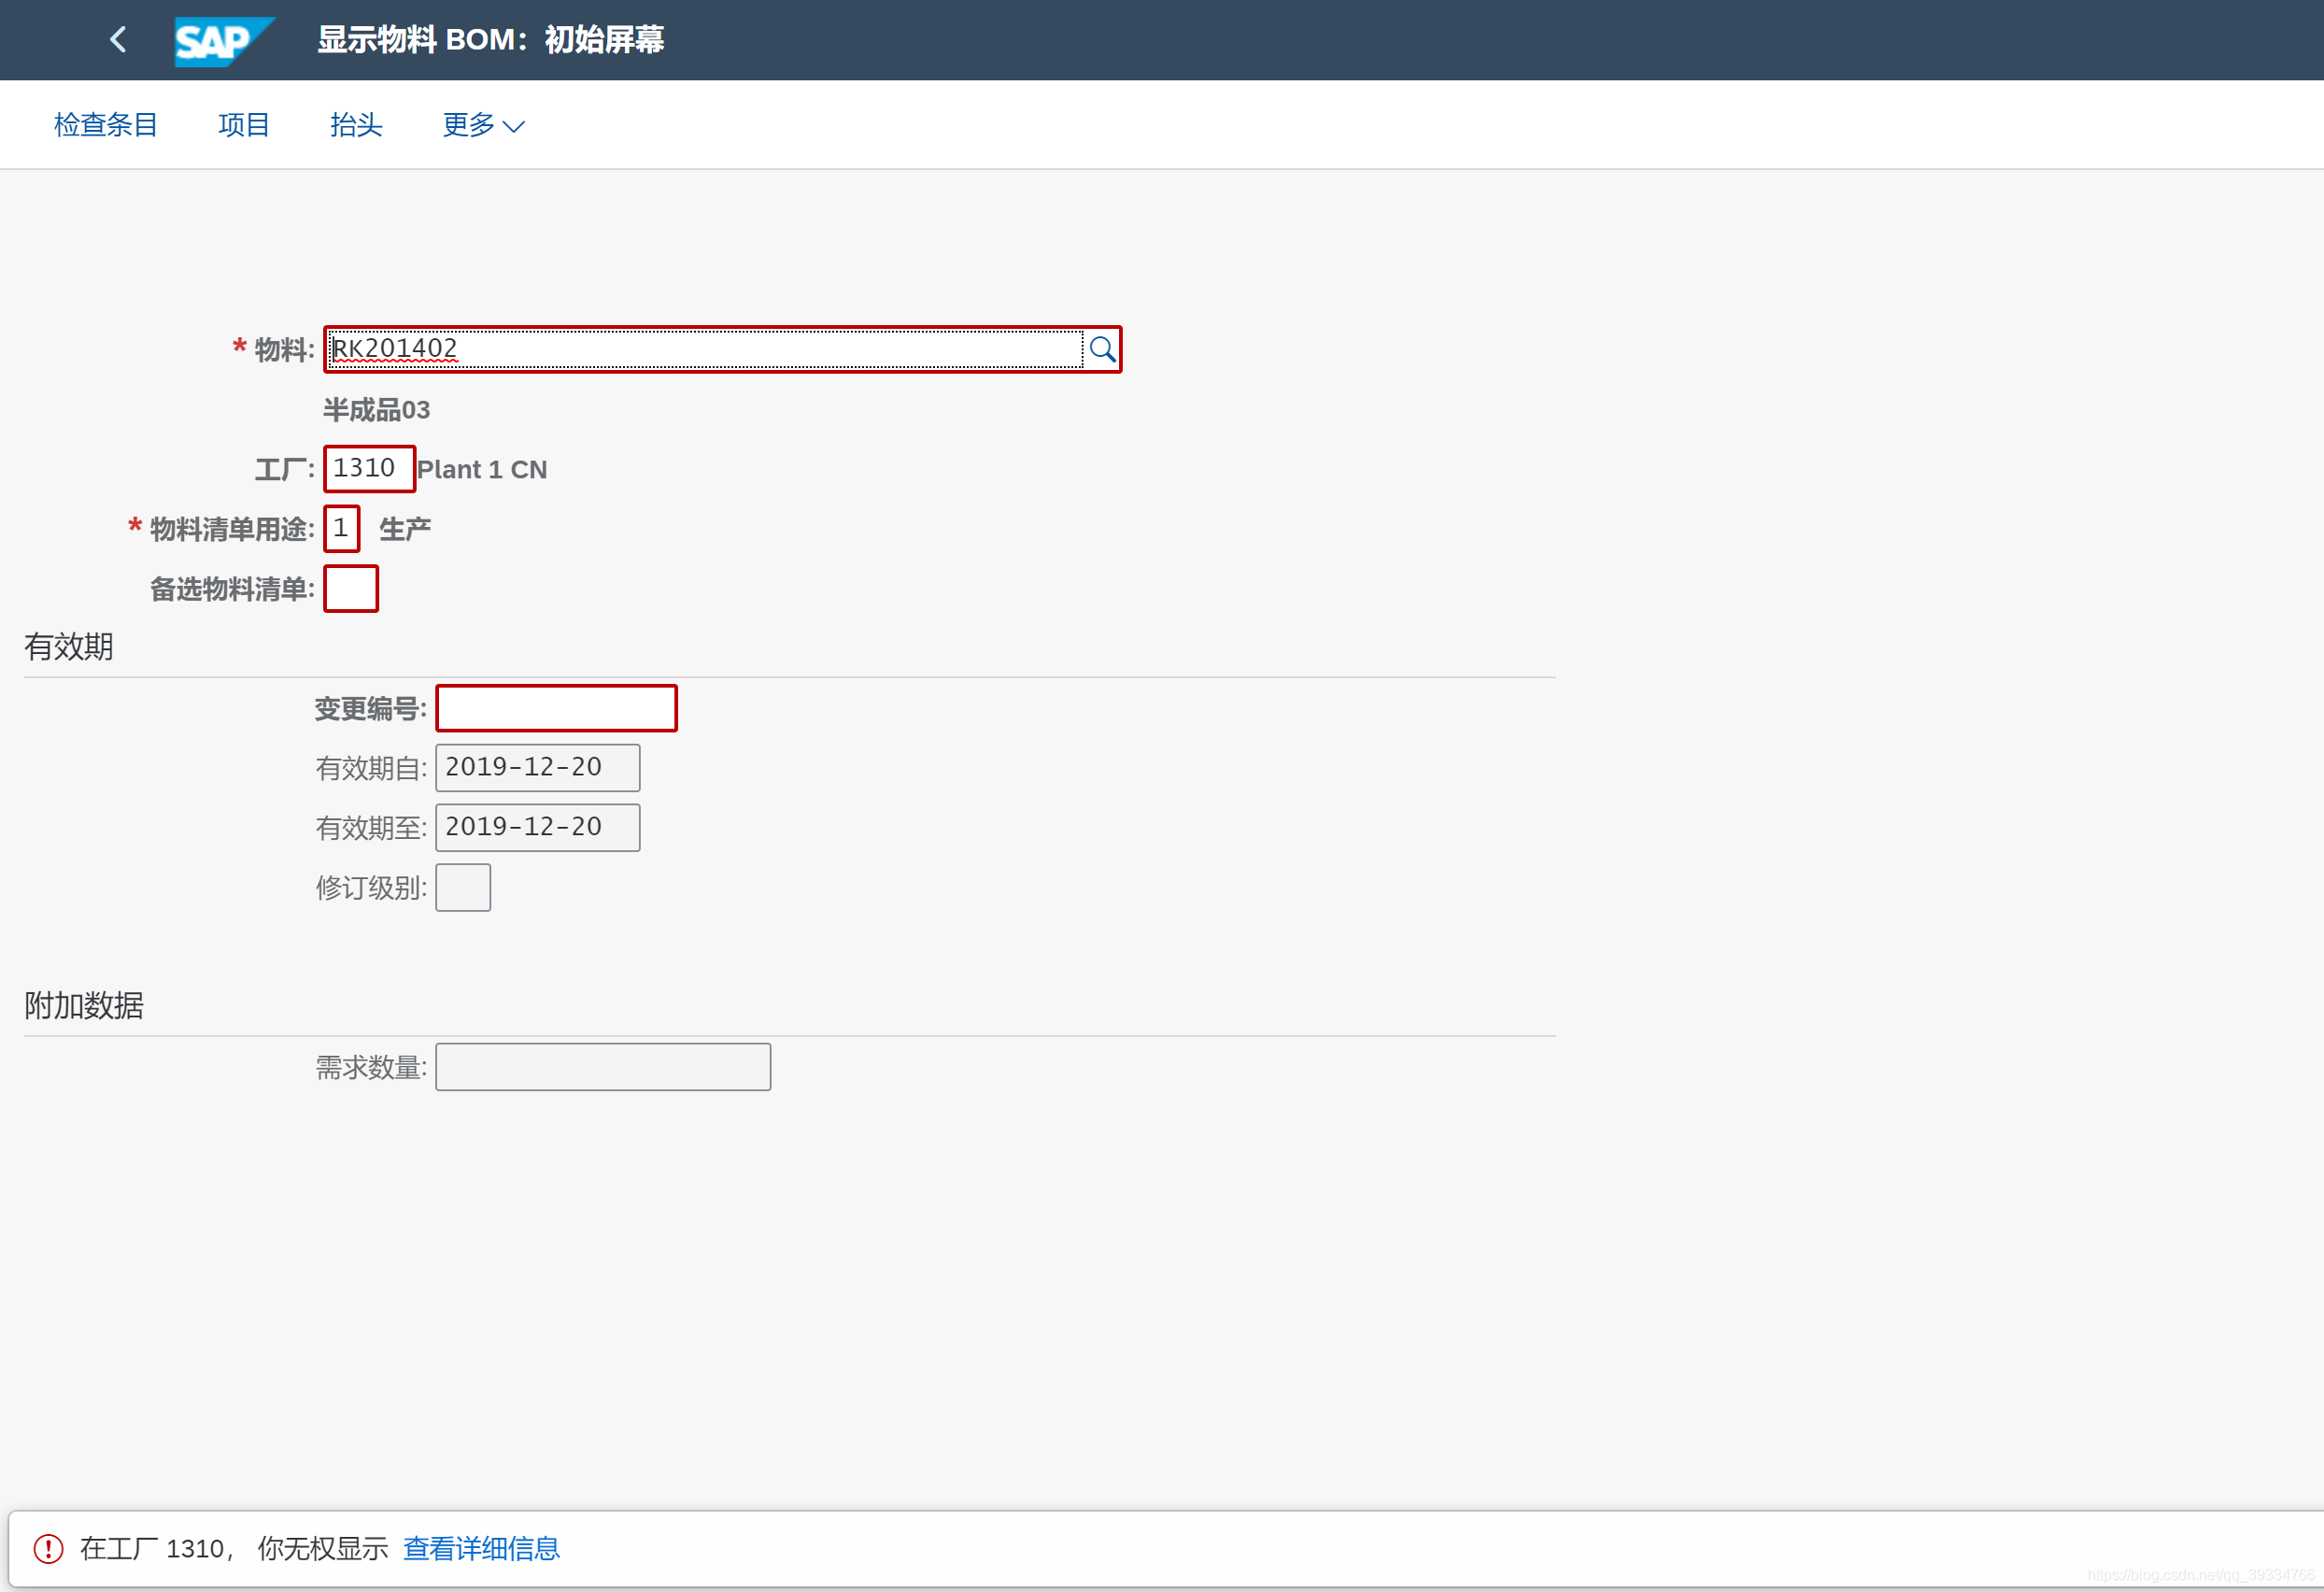Viewport: 2324px width, 1592px height.
Task: Click the 需求数量 input field
Action: pos(603,1067)
